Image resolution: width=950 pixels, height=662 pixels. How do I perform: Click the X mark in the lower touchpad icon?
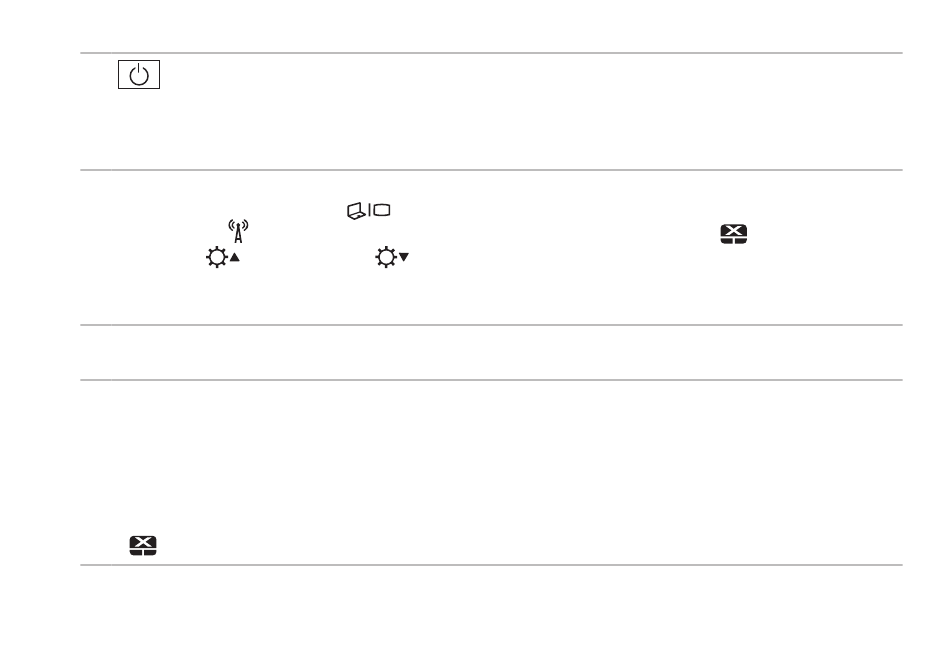coord(143,542)
